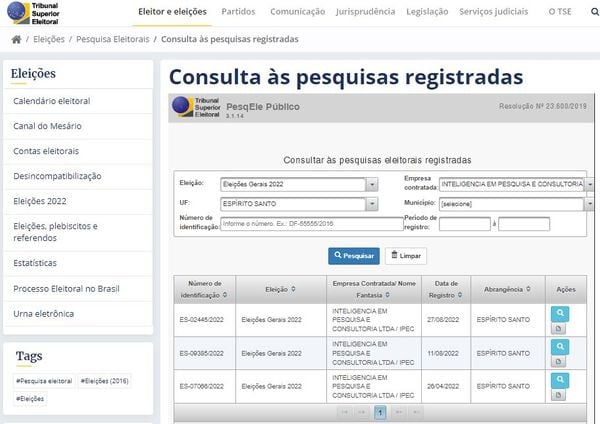The height and width of the screenshot is (424, 600).
Task: Open document icon for ES-09395/2022
Action: point(558,361)
